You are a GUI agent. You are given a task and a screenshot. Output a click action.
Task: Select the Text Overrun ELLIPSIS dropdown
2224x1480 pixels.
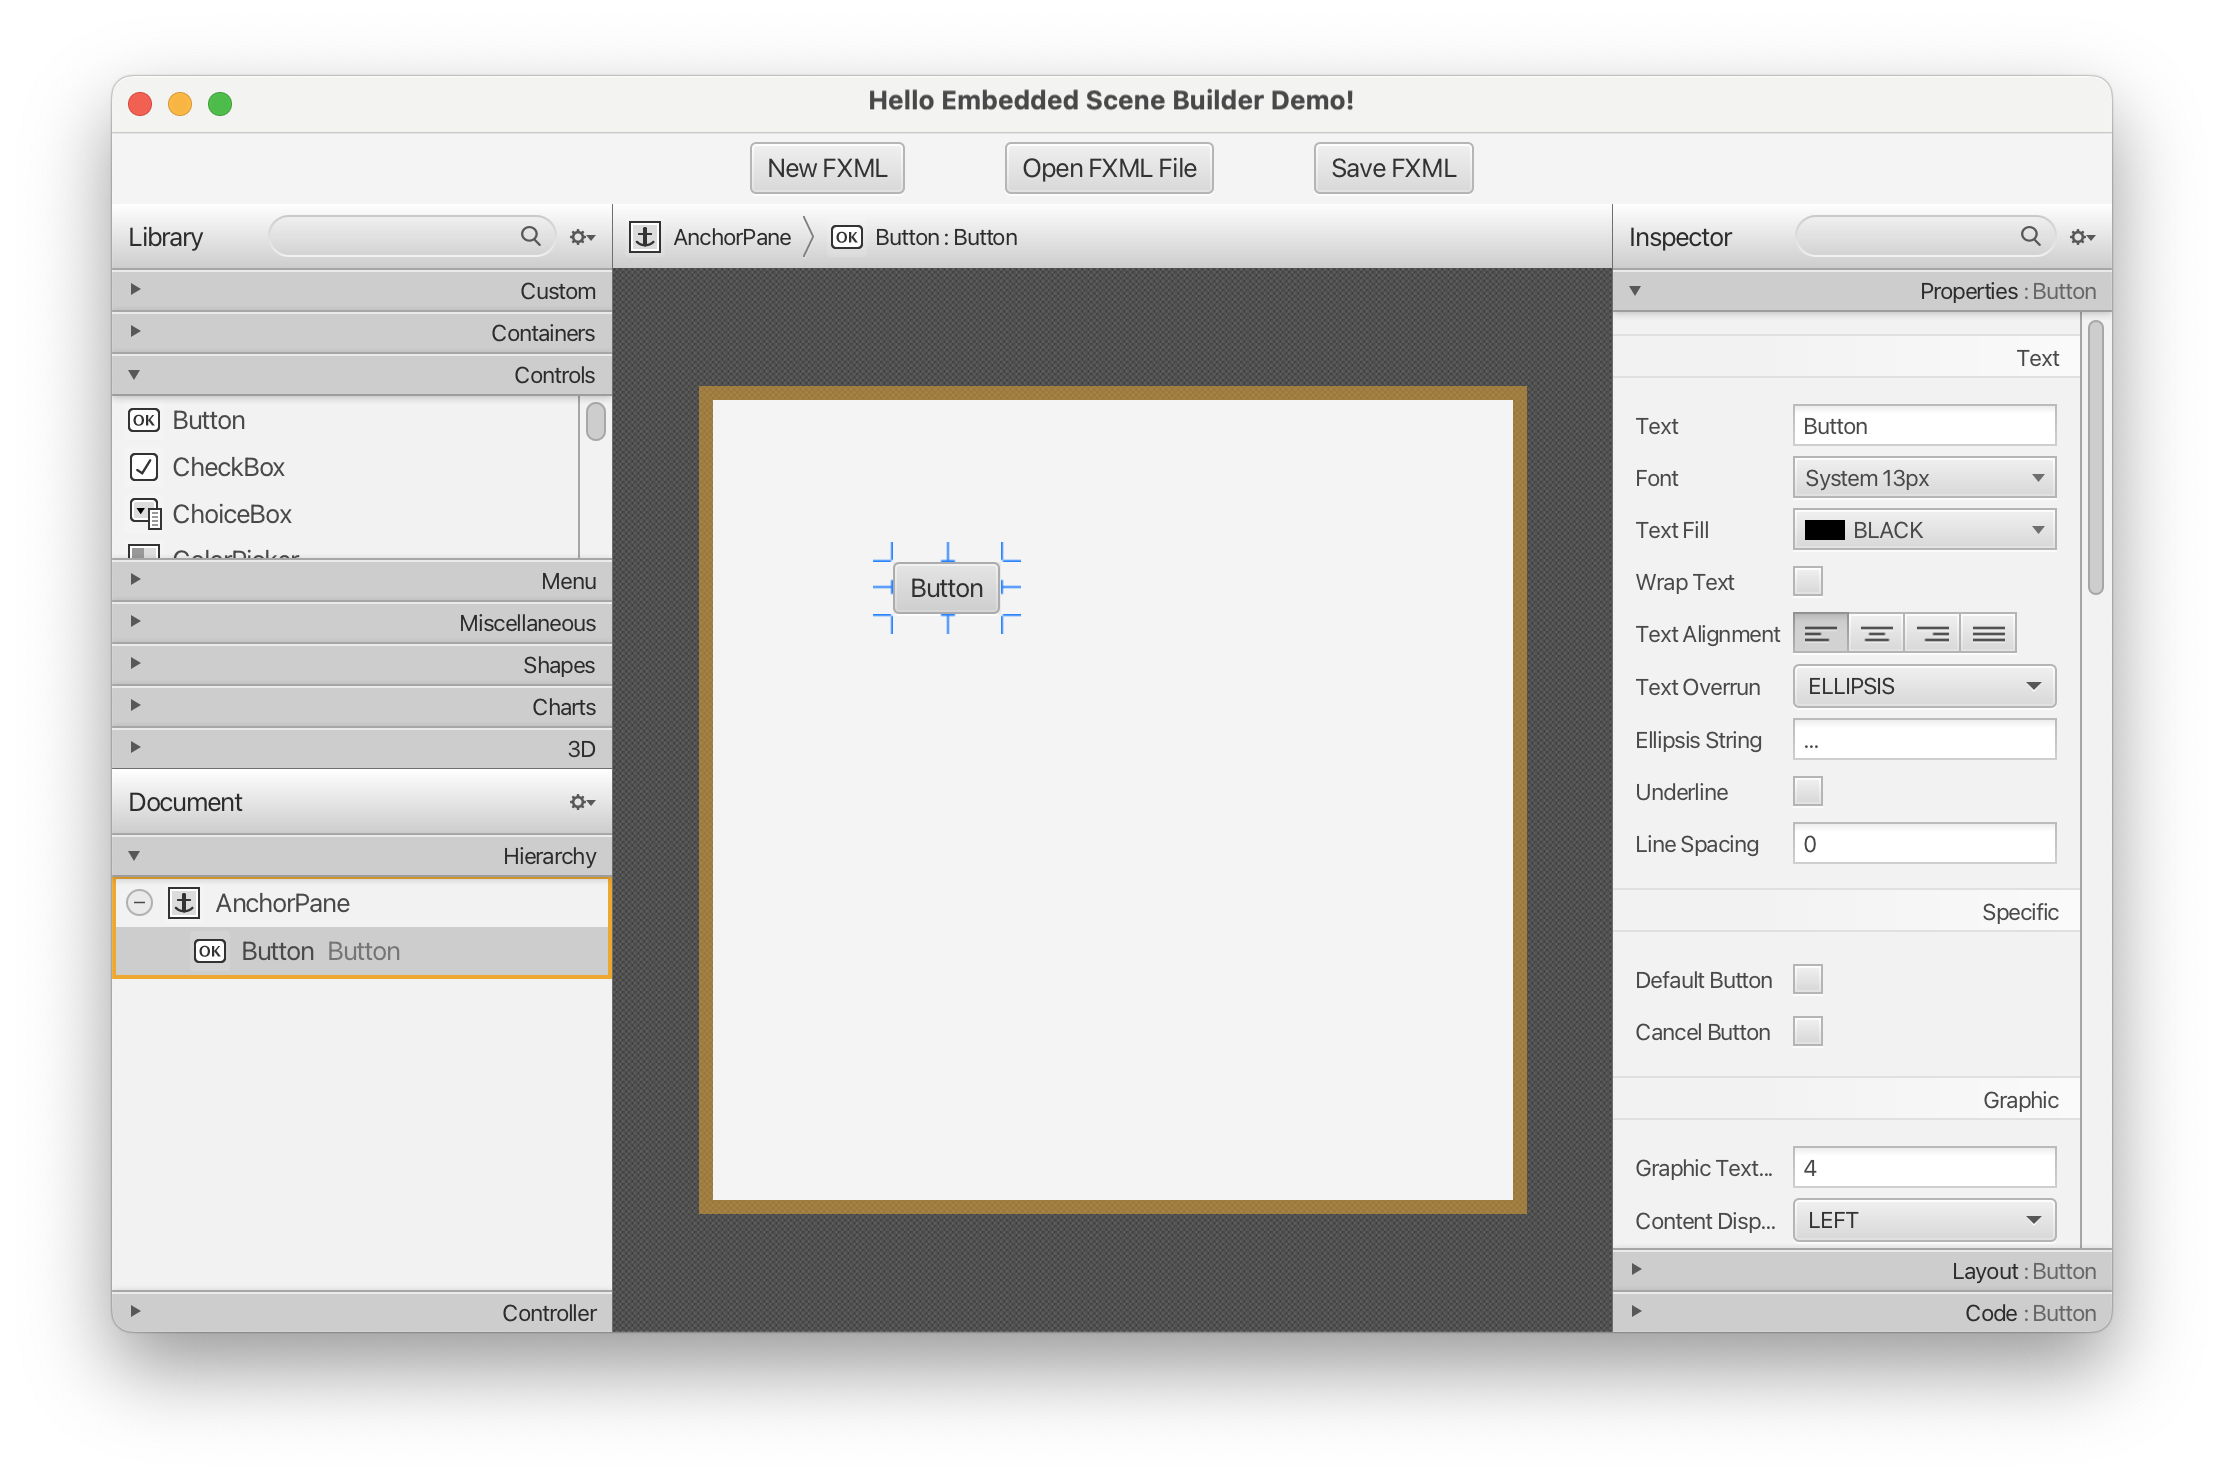1920,685
